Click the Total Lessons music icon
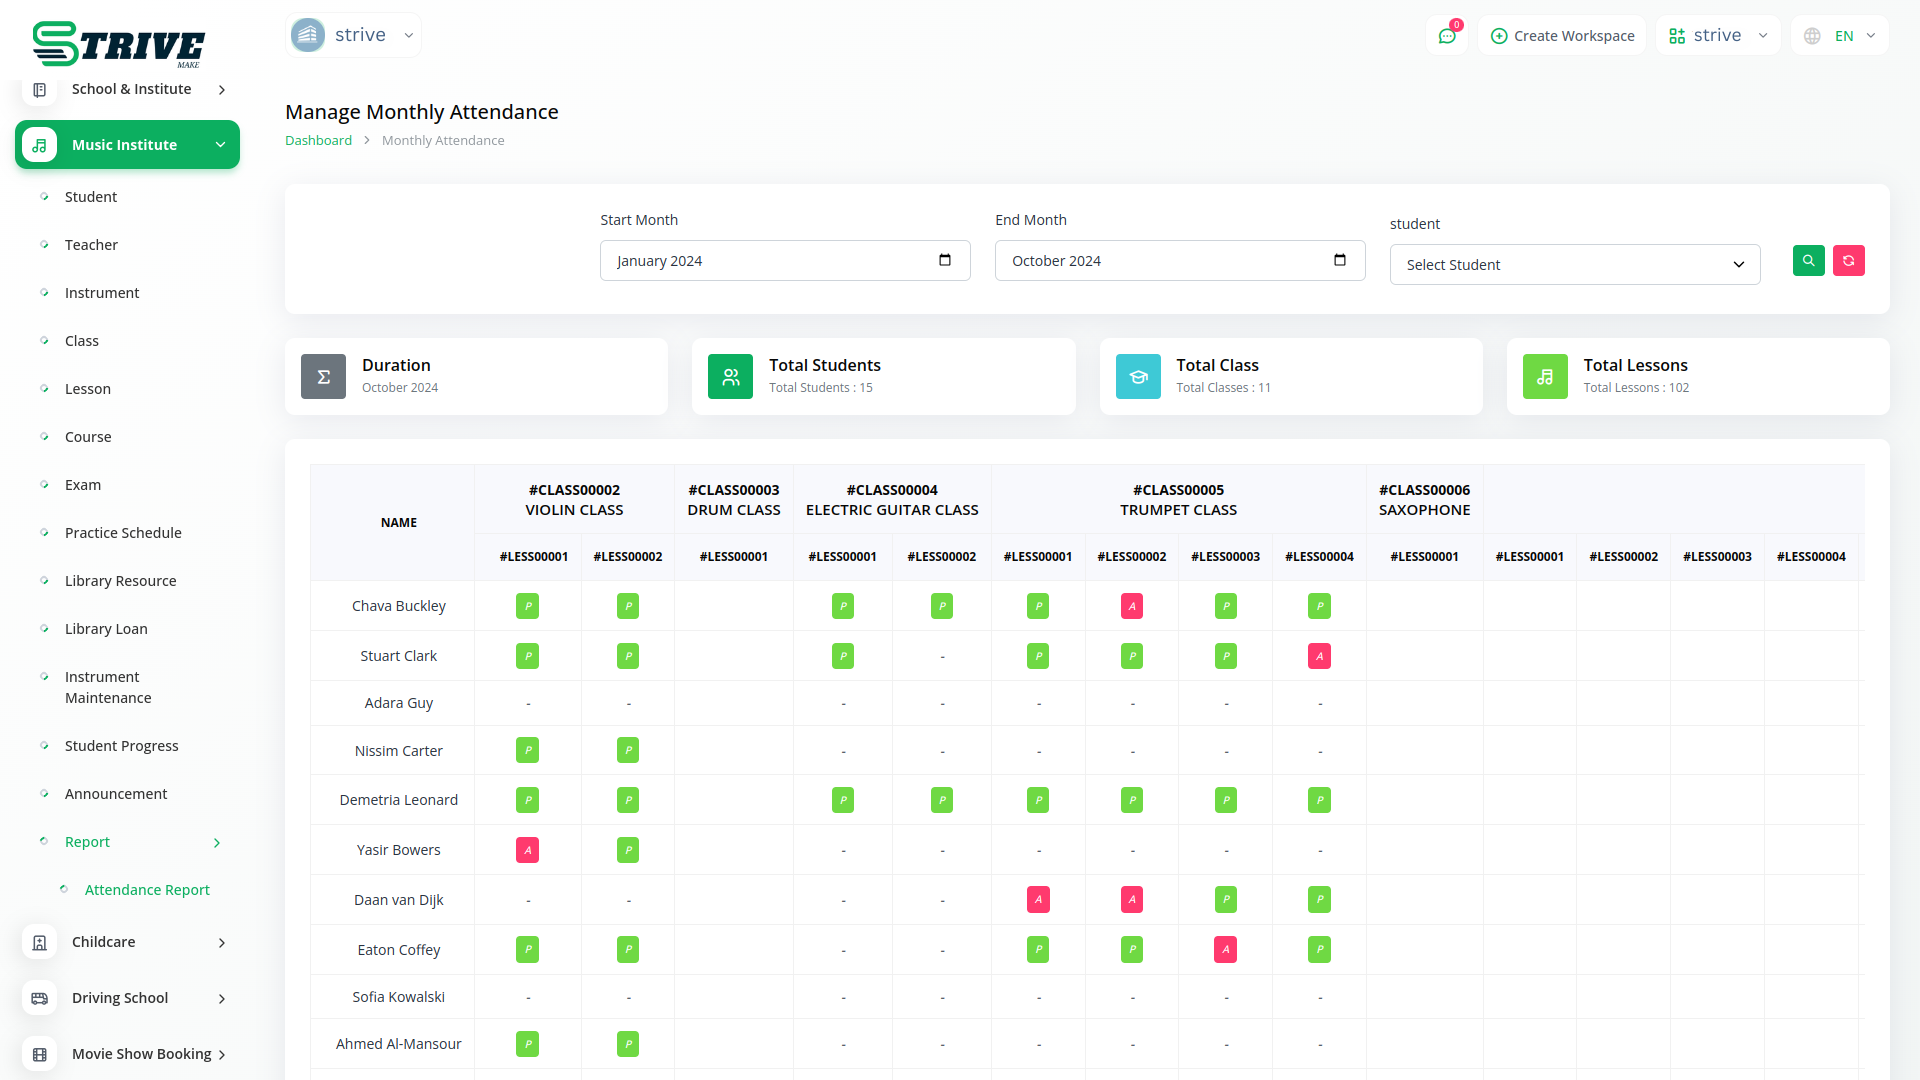This screenshot has width=1920, height=1080. 1544,377
